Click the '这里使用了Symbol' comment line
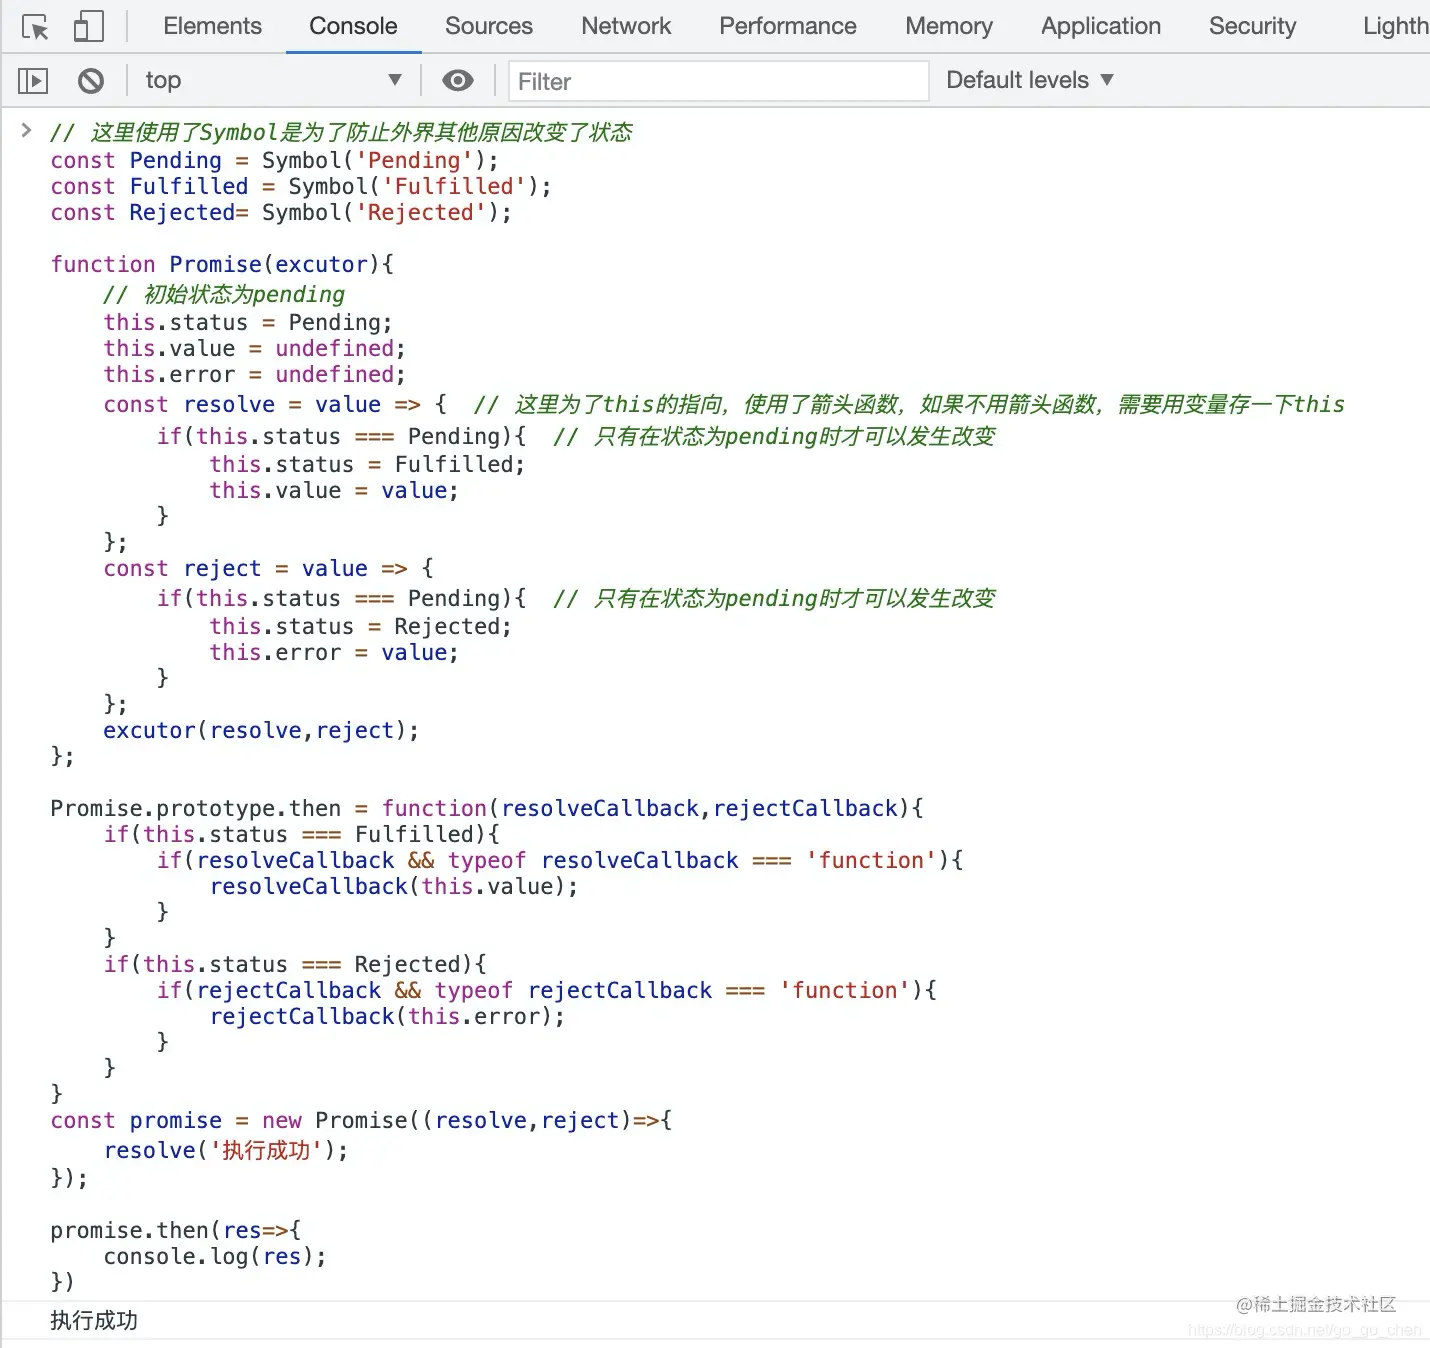This screenshot has width=1430, height=1348. [341, 132]
